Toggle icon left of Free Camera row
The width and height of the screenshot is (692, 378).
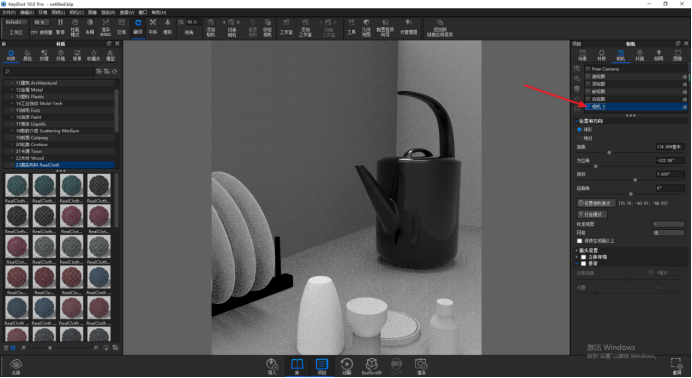click(x=588, y=69)
